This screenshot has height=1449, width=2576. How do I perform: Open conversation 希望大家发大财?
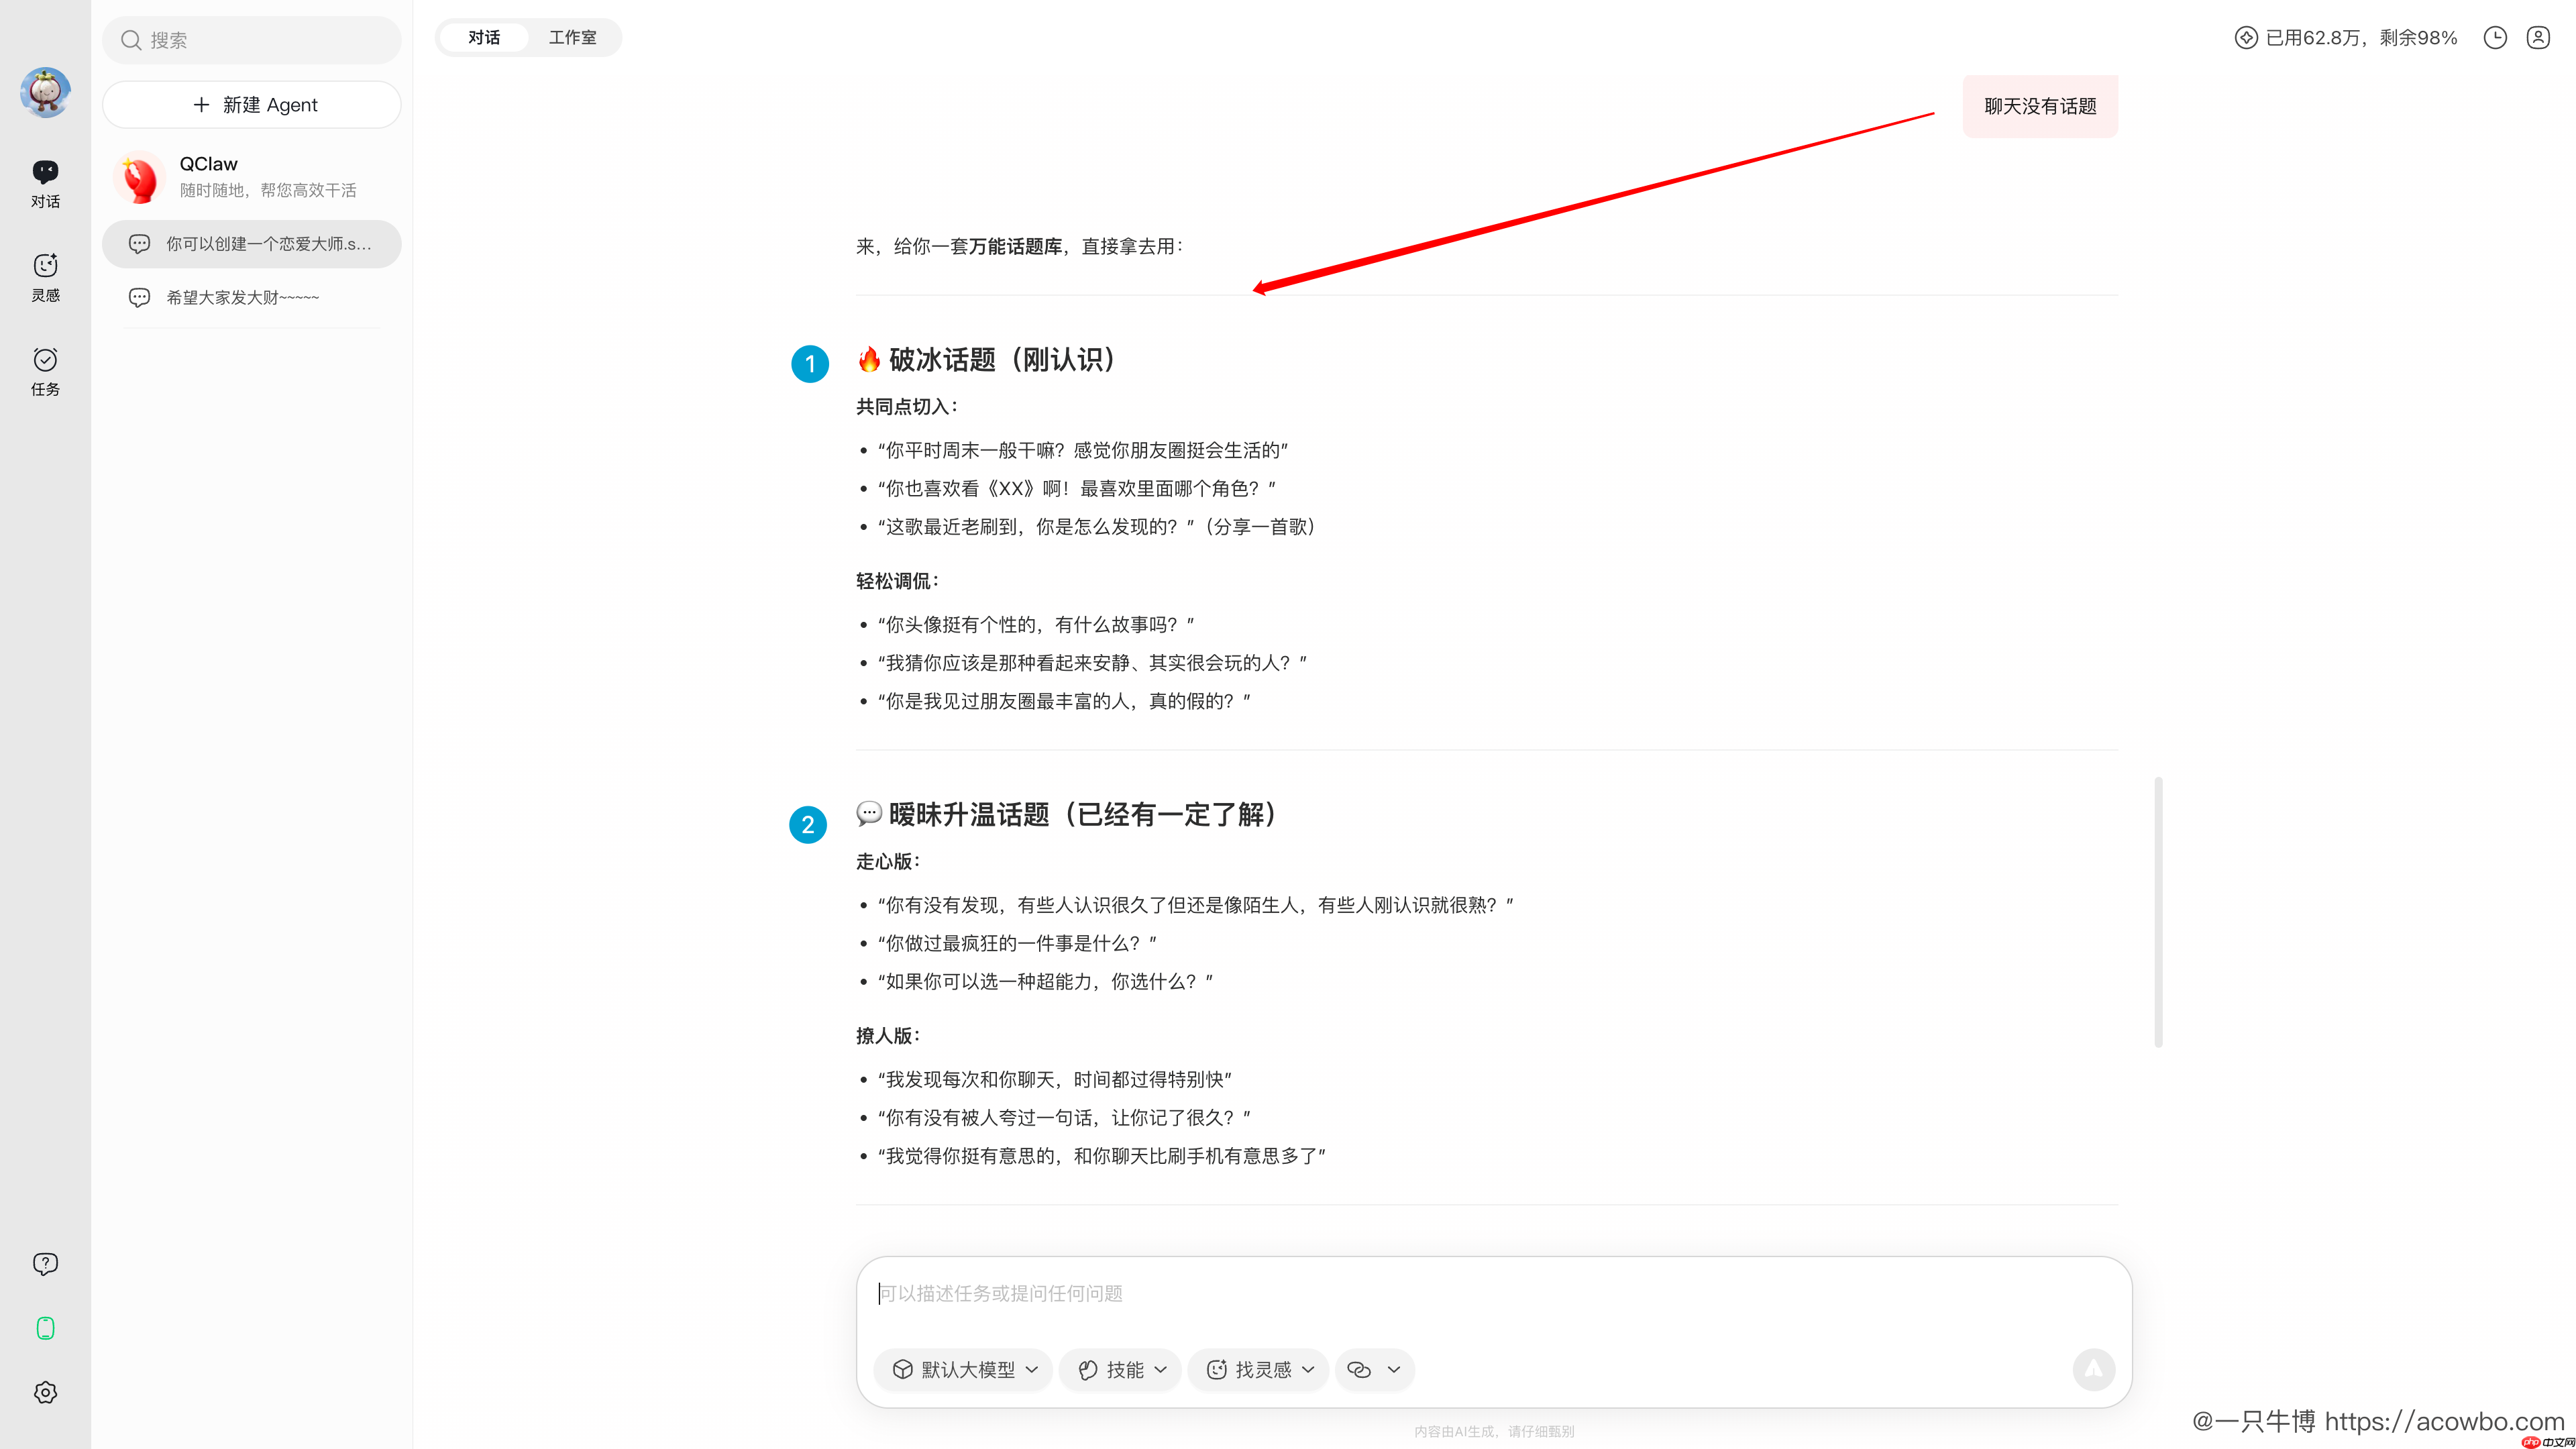click(252, 297)
